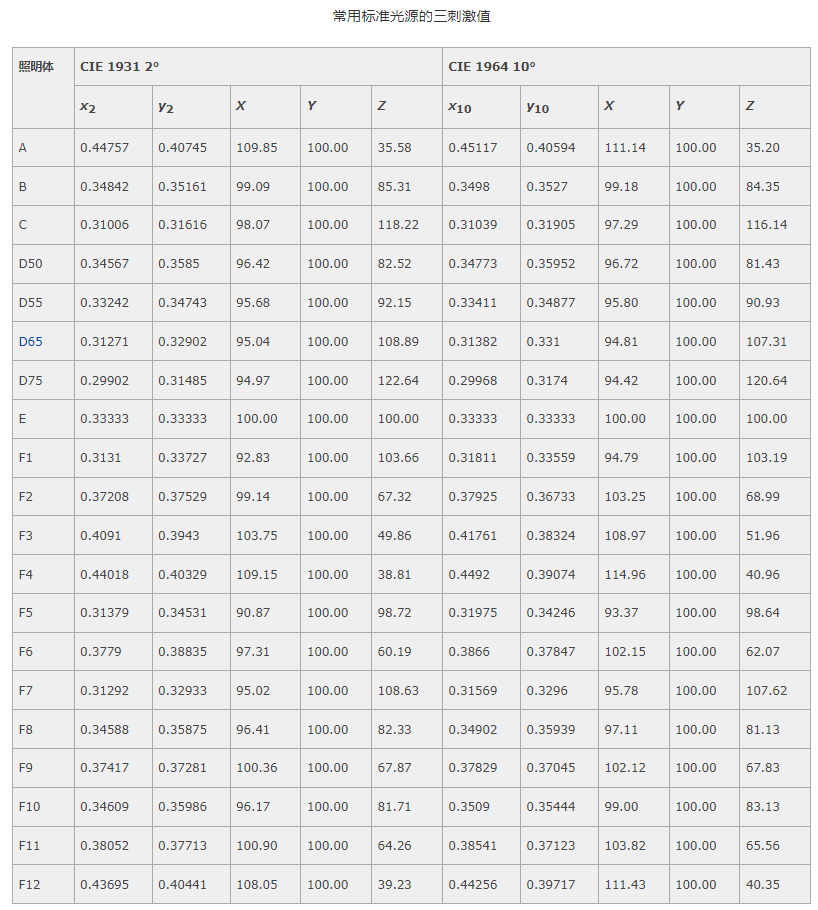Click the D50 row label
The image size is (818, 910).
click(x=30, y=264)
